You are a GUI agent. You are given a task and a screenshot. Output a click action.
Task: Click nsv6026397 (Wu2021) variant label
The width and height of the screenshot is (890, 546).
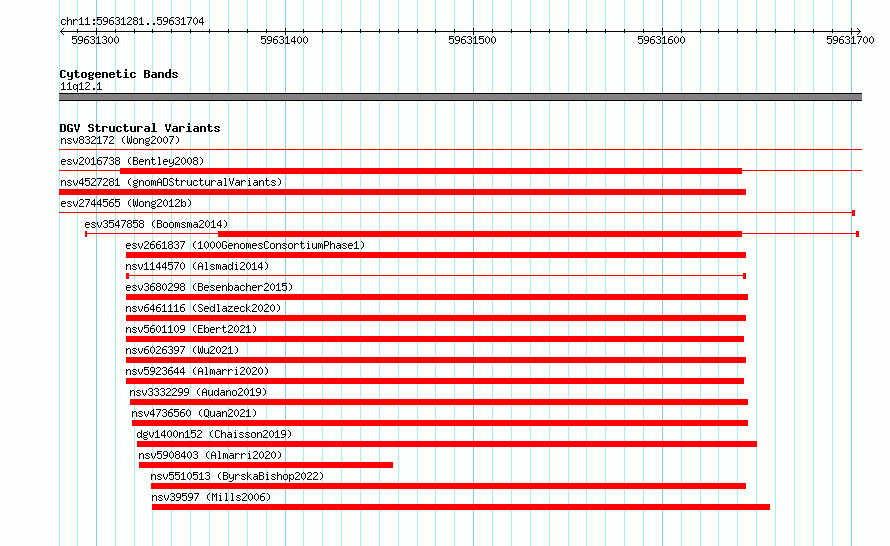click(182, 350)
